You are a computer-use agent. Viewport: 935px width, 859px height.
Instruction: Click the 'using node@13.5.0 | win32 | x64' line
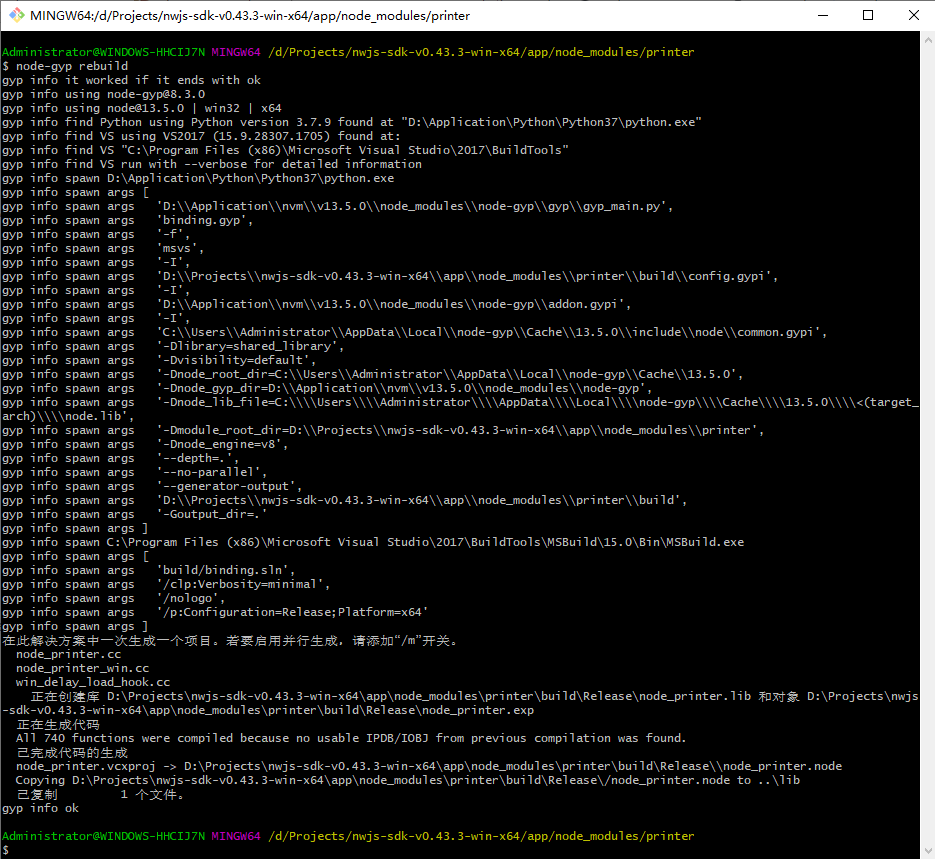click(x=142, y=108)
